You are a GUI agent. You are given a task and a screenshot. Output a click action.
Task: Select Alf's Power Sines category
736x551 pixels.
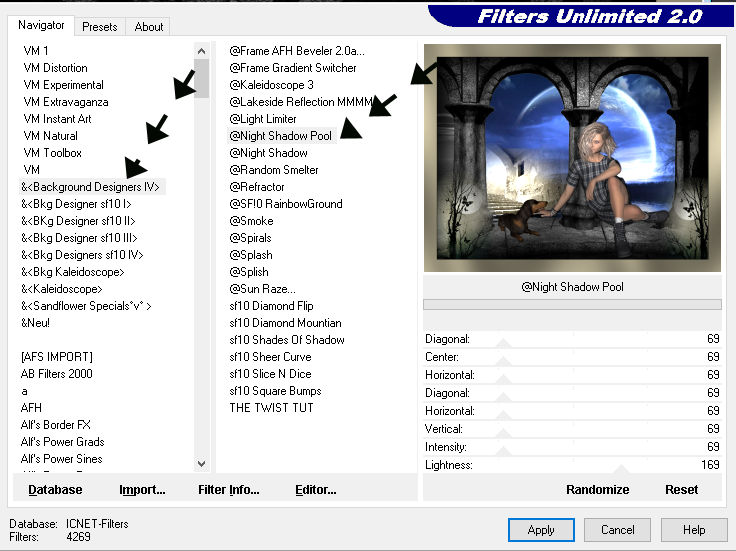[61, 459]
